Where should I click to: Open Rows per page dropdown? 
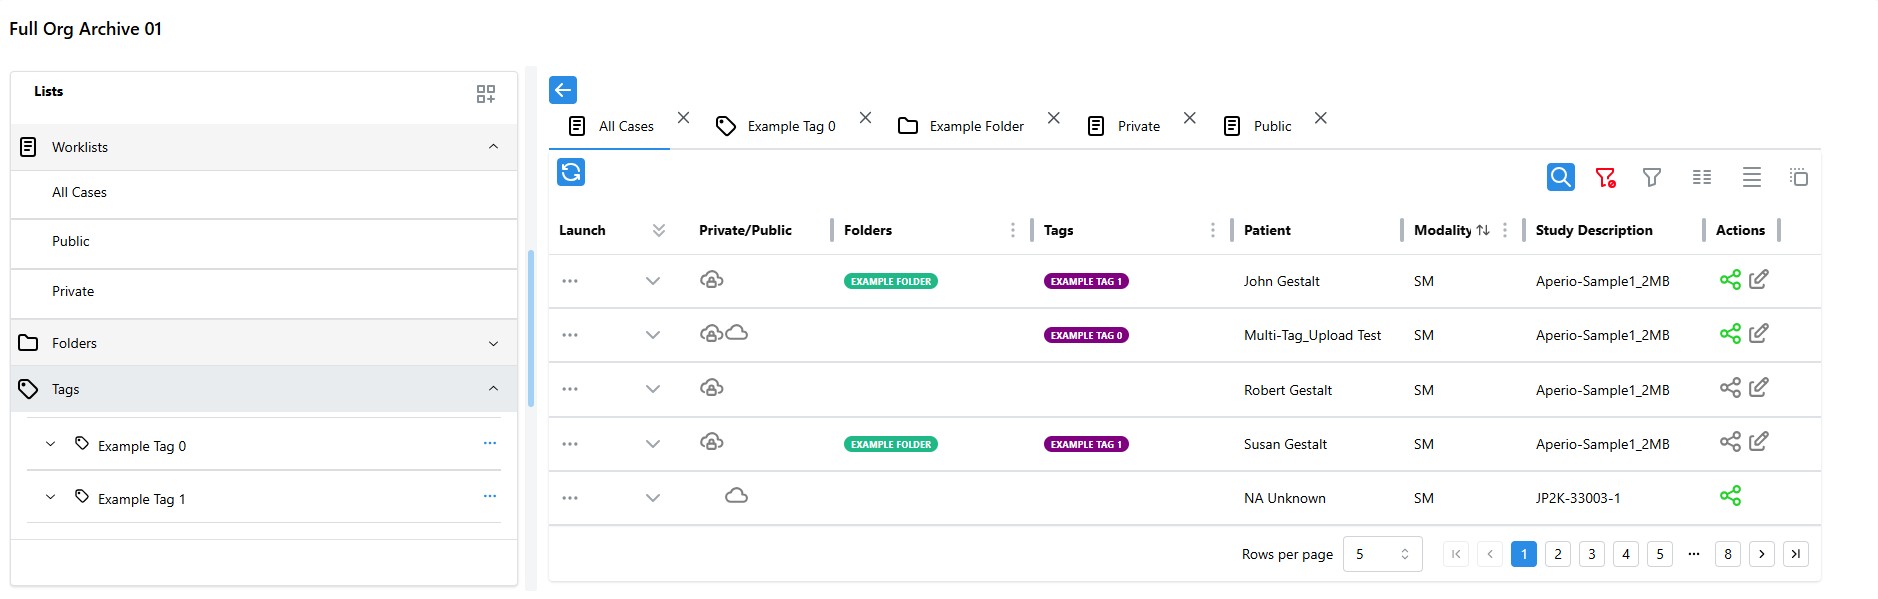[x=1382, y=554]
